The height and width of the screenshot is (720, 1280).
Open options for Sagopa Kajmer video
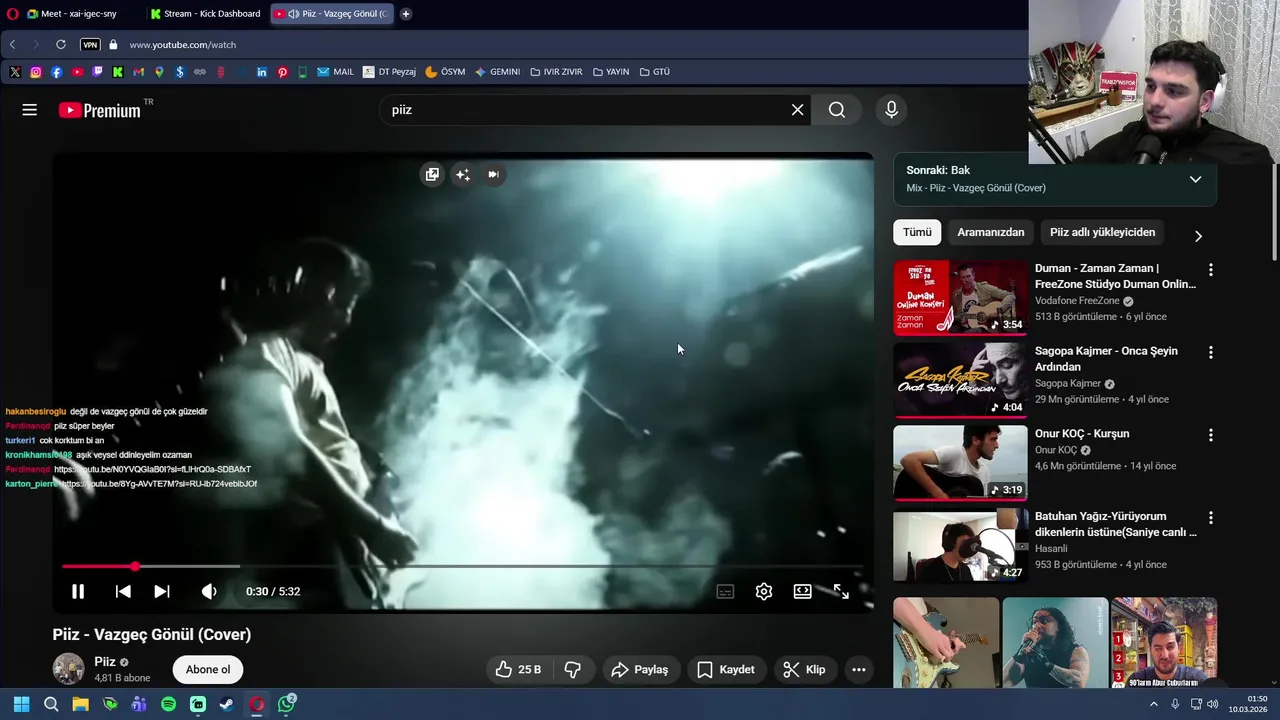pyautogui.click(x=1210, y=353)
